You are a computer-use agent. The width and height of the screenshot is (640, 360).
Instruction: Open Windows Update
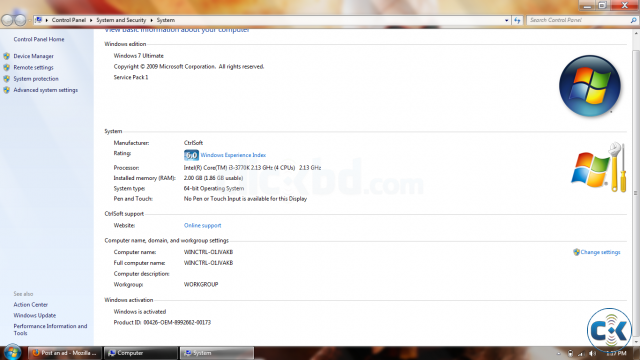coord(35,316)
